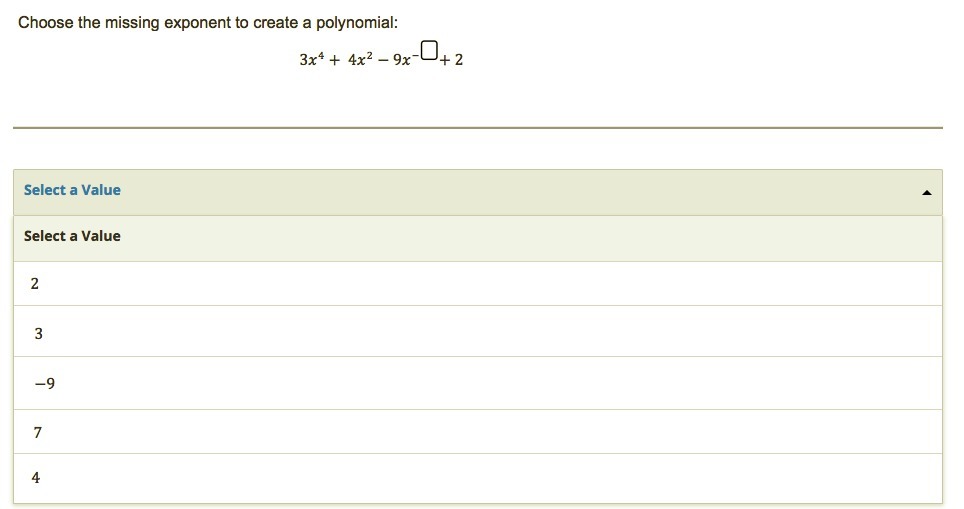Click the plus sign between 3x⁴ and 4x²

334,60
